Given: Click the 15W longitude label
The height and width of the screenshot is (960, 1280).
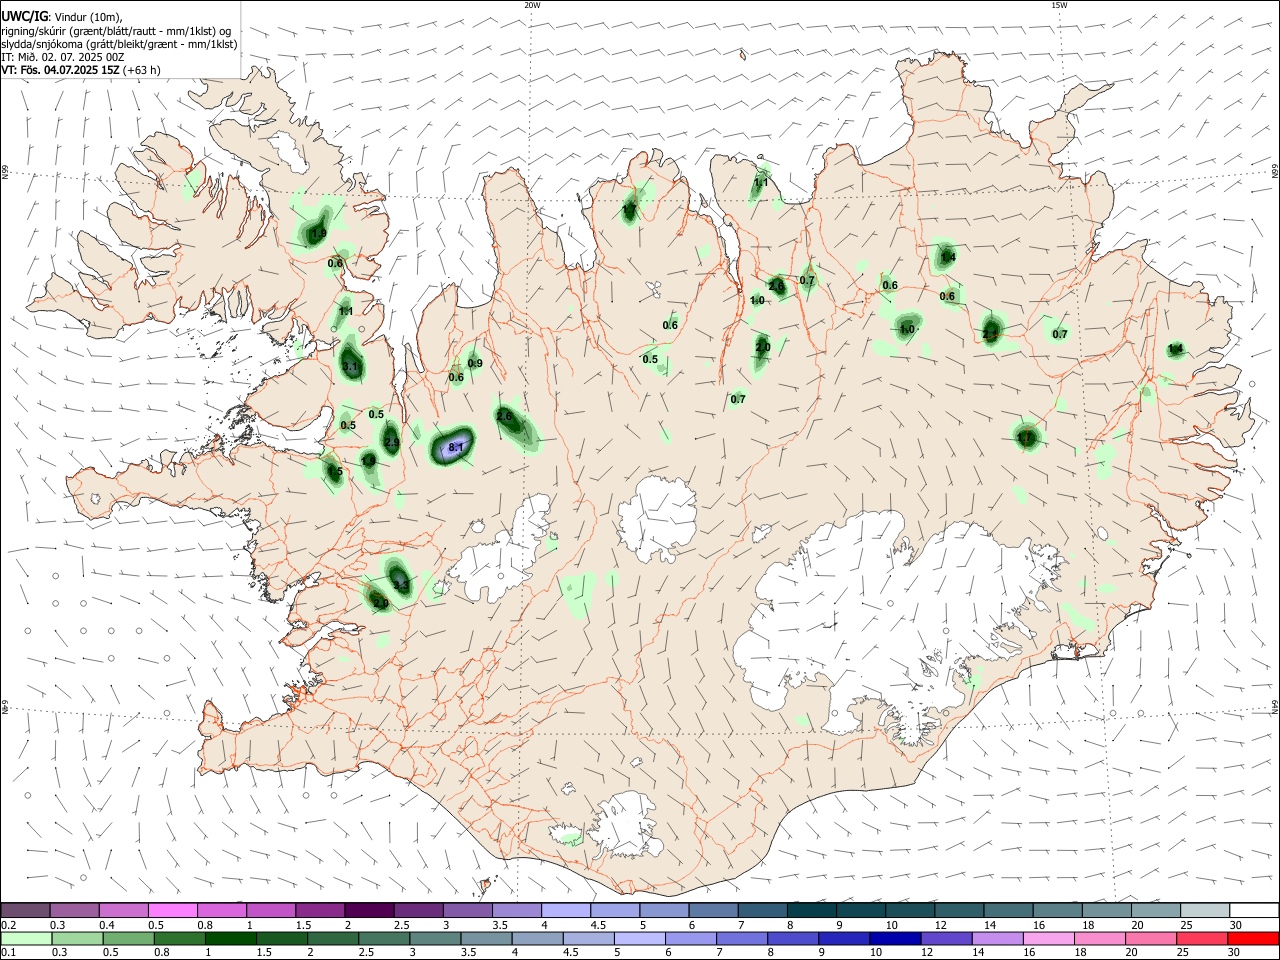Looking at the screenshot, I should point(1059,5).
